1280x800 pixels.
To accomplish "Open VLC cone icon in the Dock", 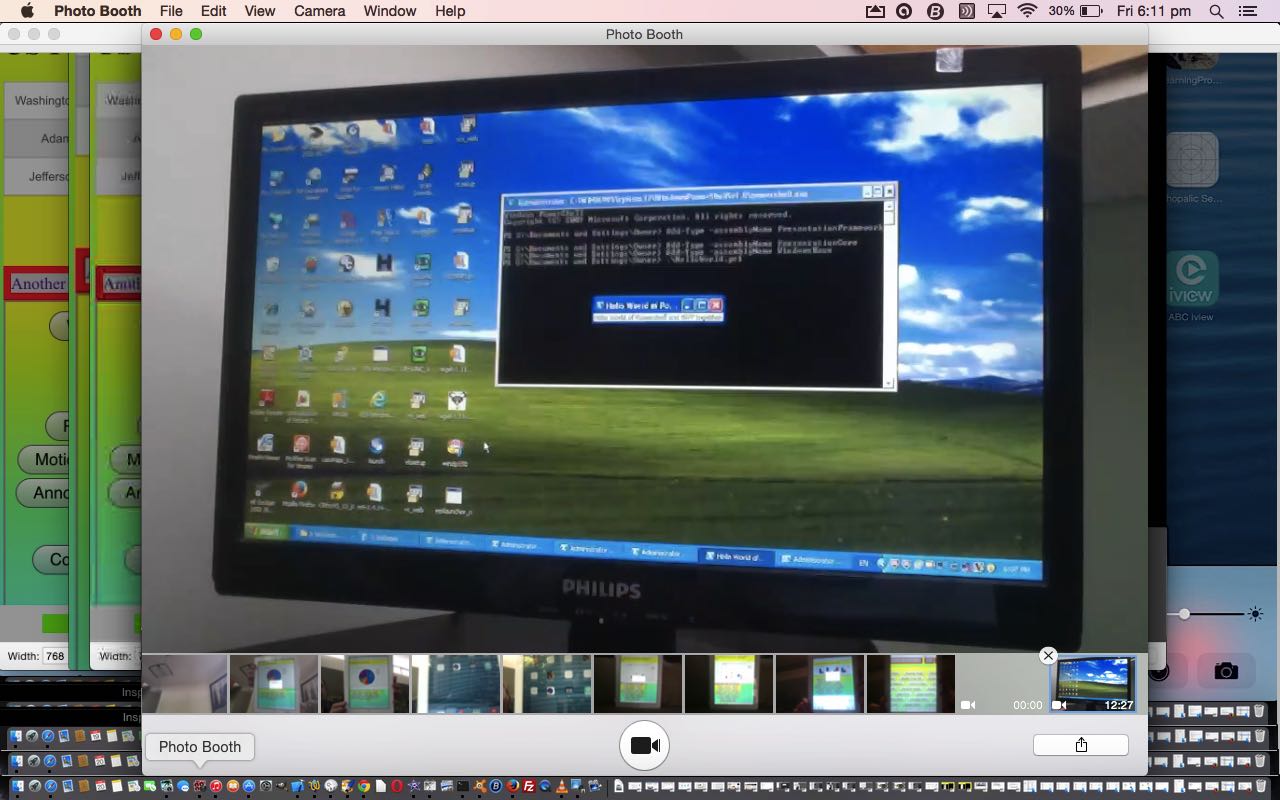I will (562, 786).
